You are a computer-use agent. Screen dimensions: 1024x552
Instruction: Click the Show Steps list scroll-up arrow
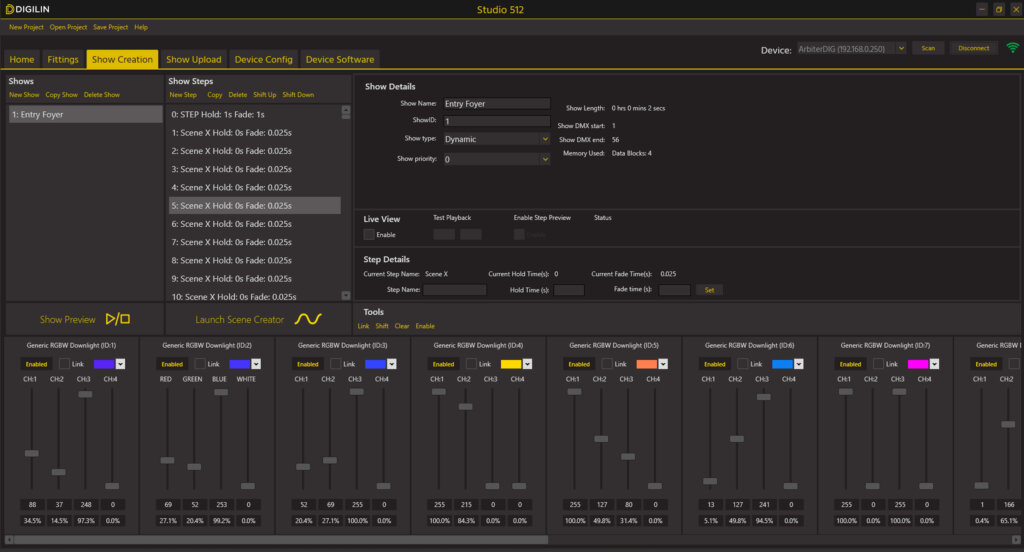coord(347,108)
